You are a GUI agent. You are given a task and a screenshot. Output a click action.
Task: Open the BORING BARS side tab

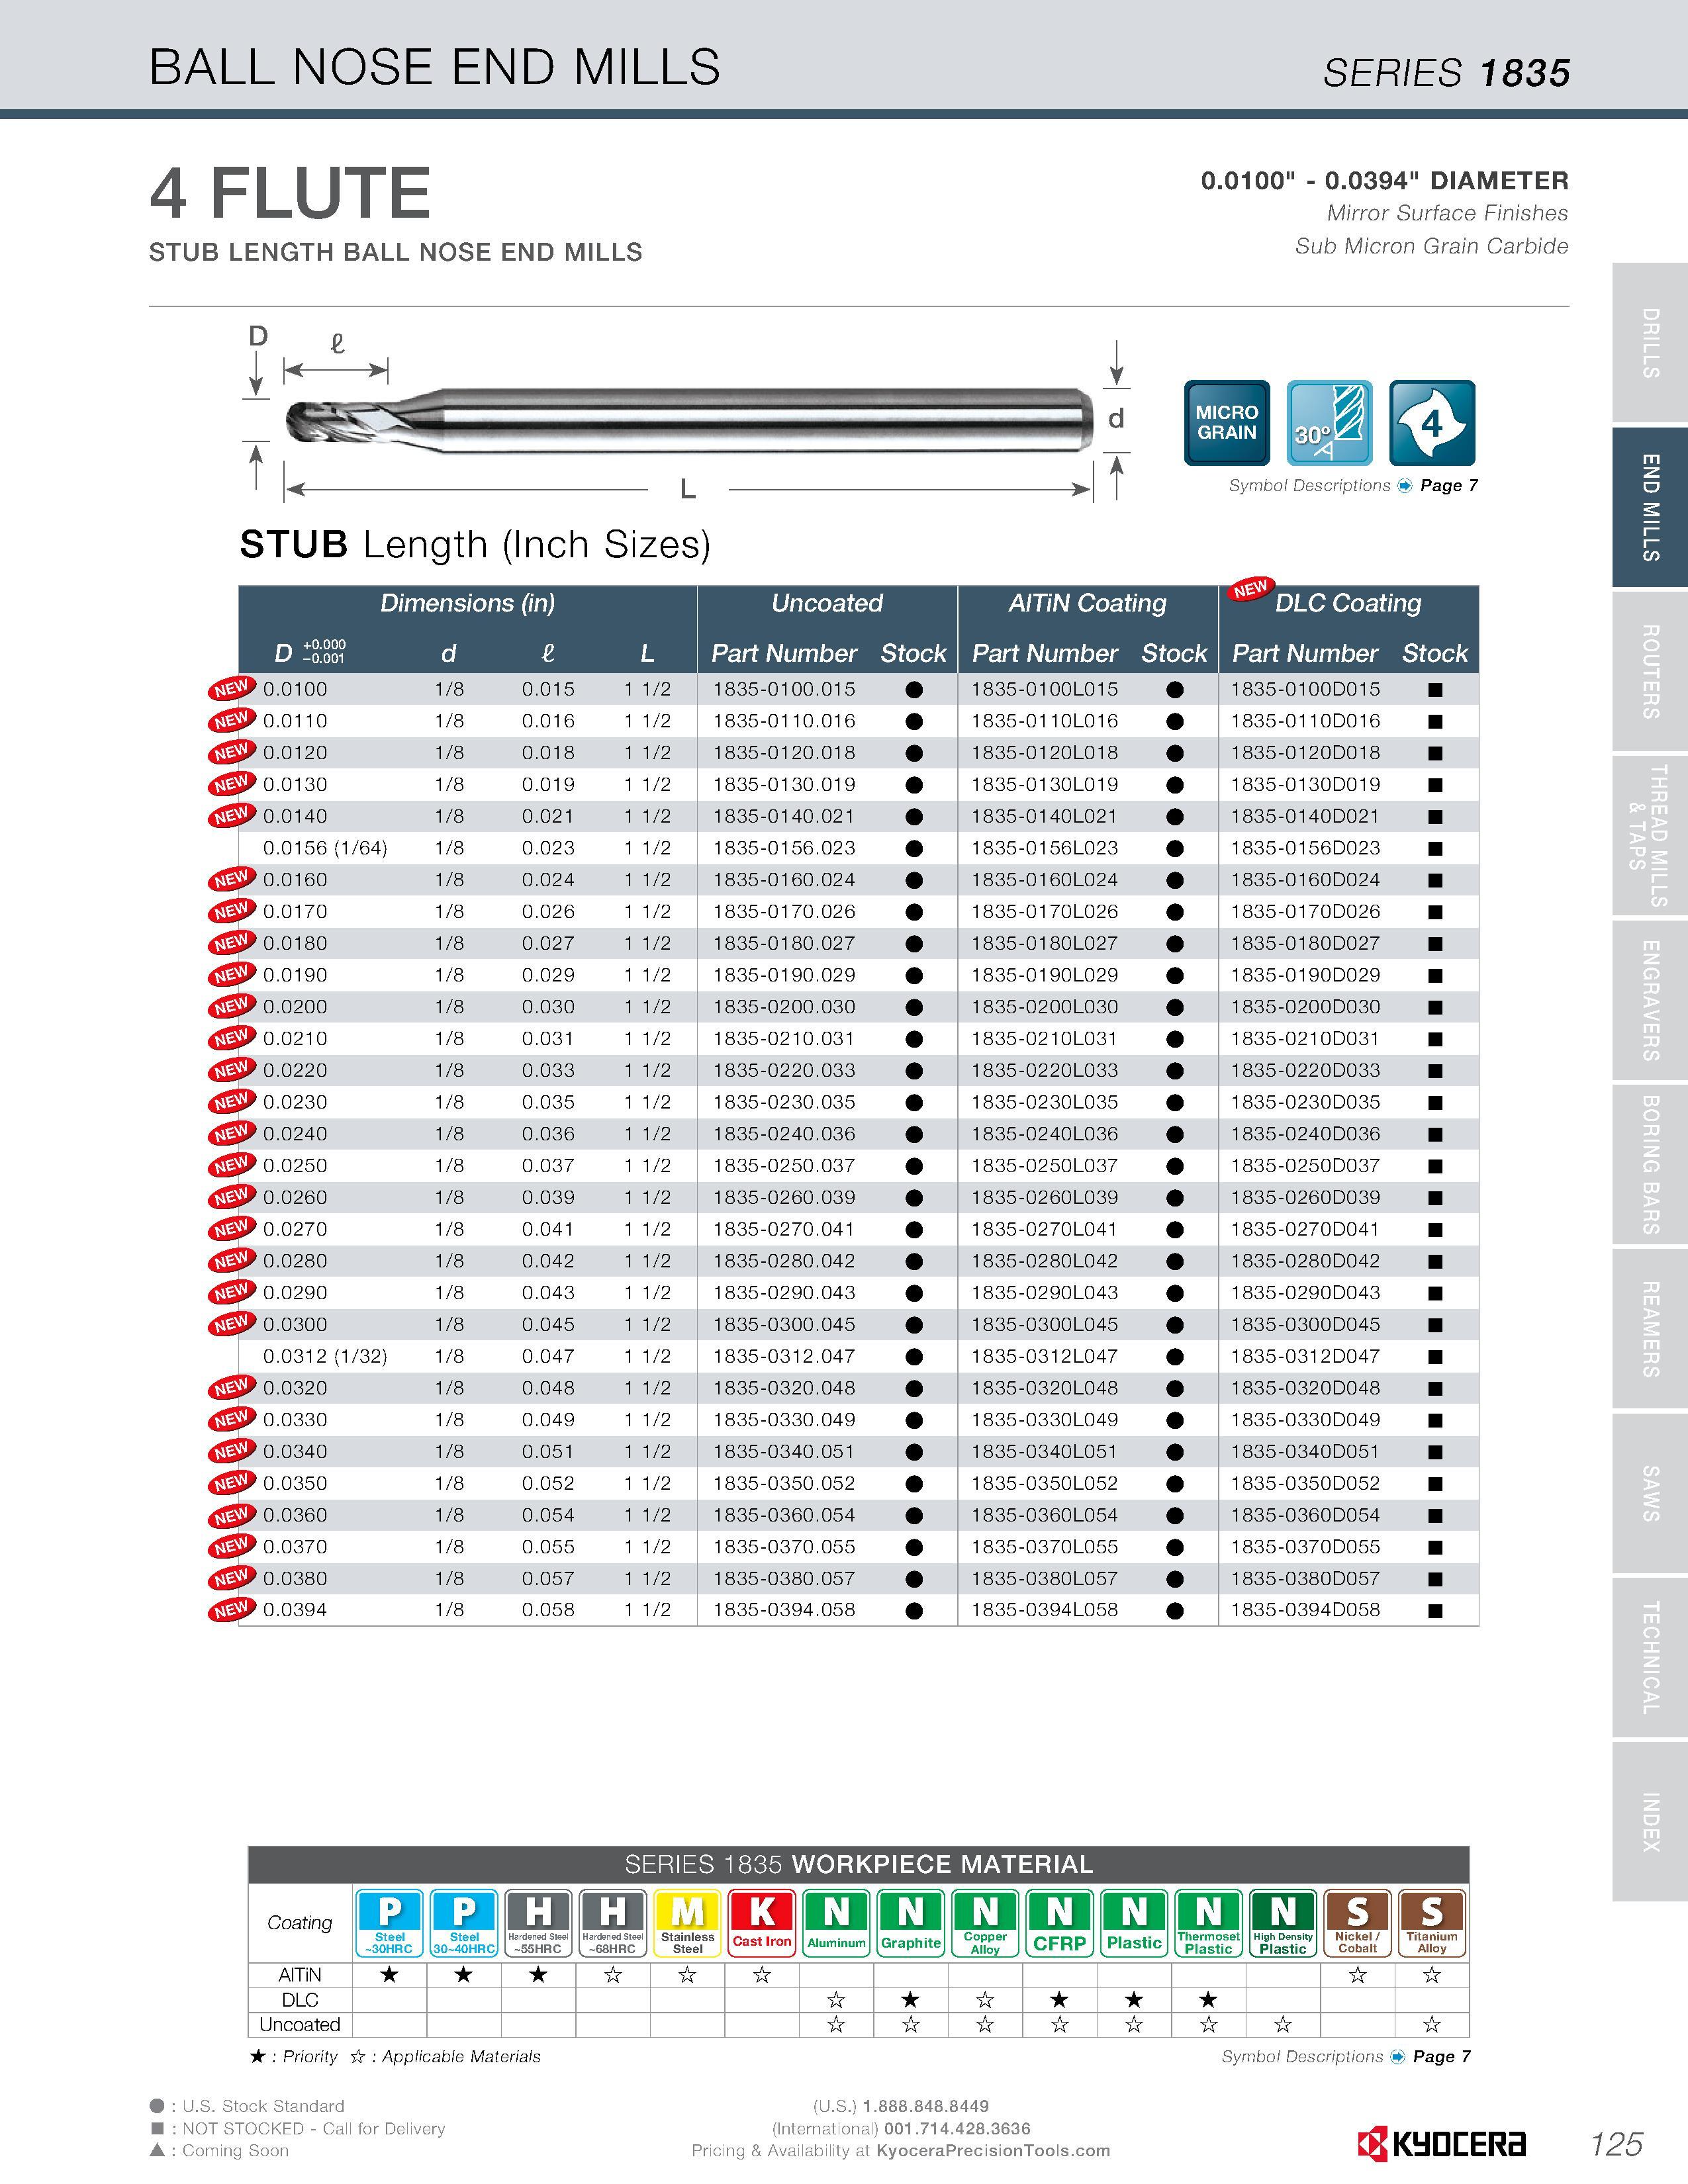[x=1650, y=1164]
